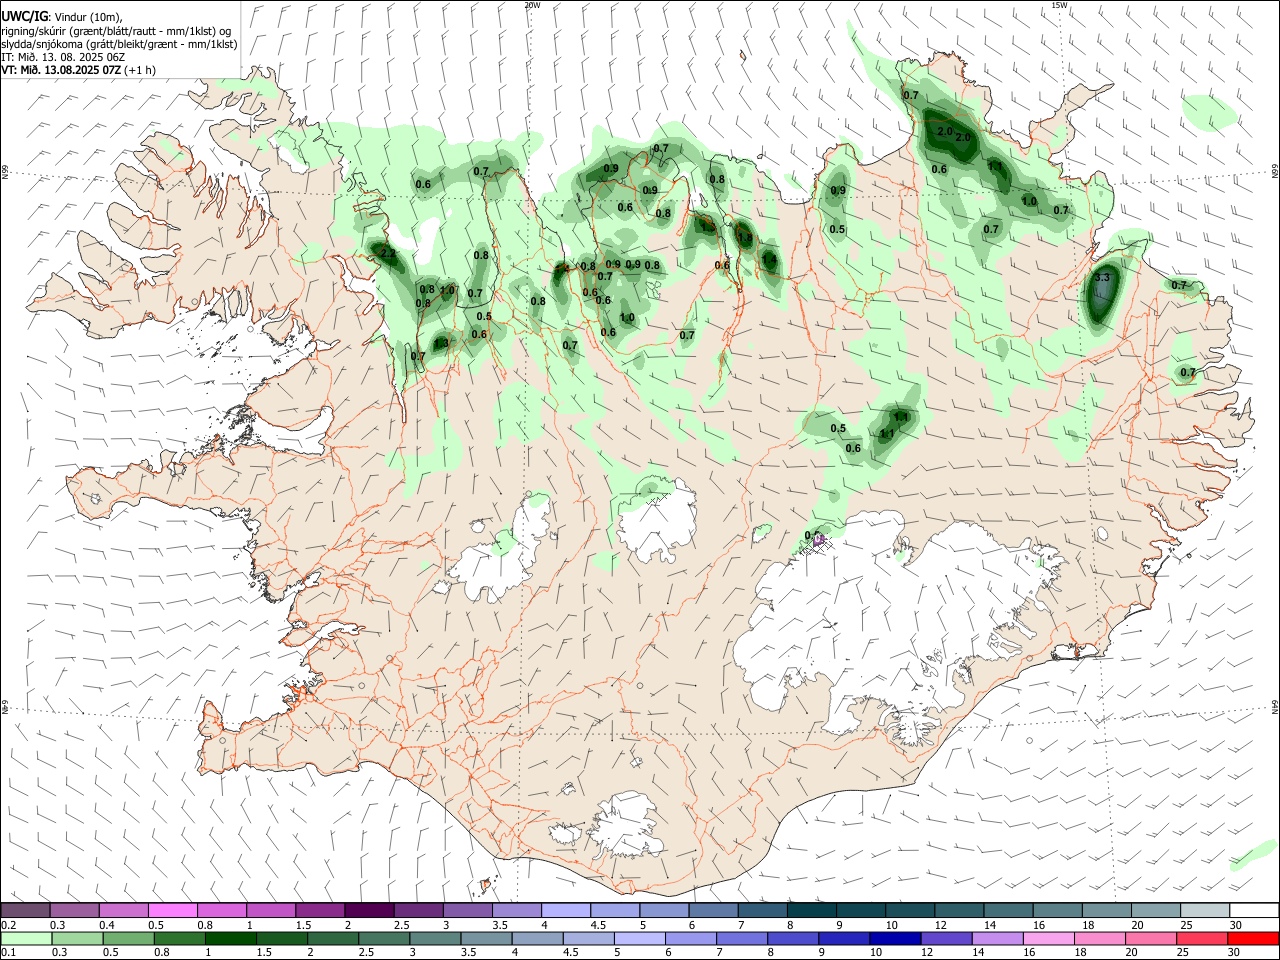Click the lower legend swatch labeled 3.5
Screen dimensions: 1280x960
(x=487, y=938)
